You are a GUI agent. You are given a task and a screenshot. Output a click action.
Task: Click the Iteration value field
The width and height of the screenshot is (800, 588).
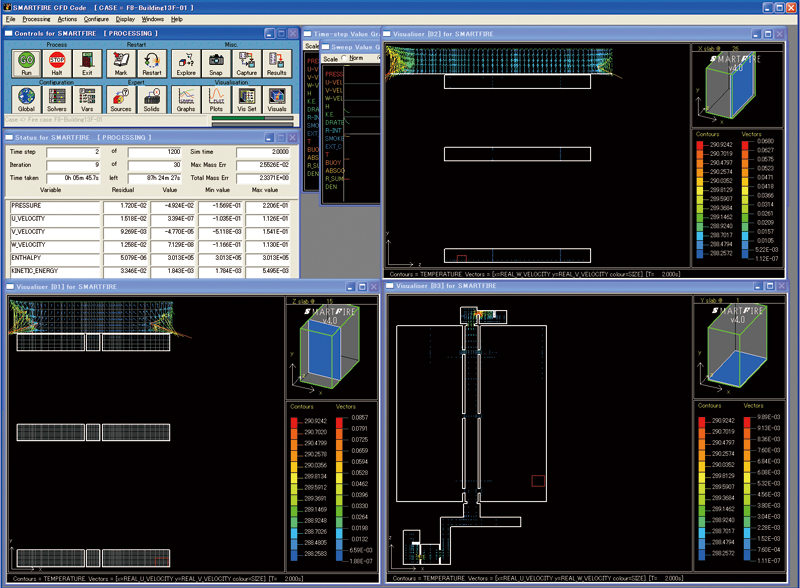73,165
